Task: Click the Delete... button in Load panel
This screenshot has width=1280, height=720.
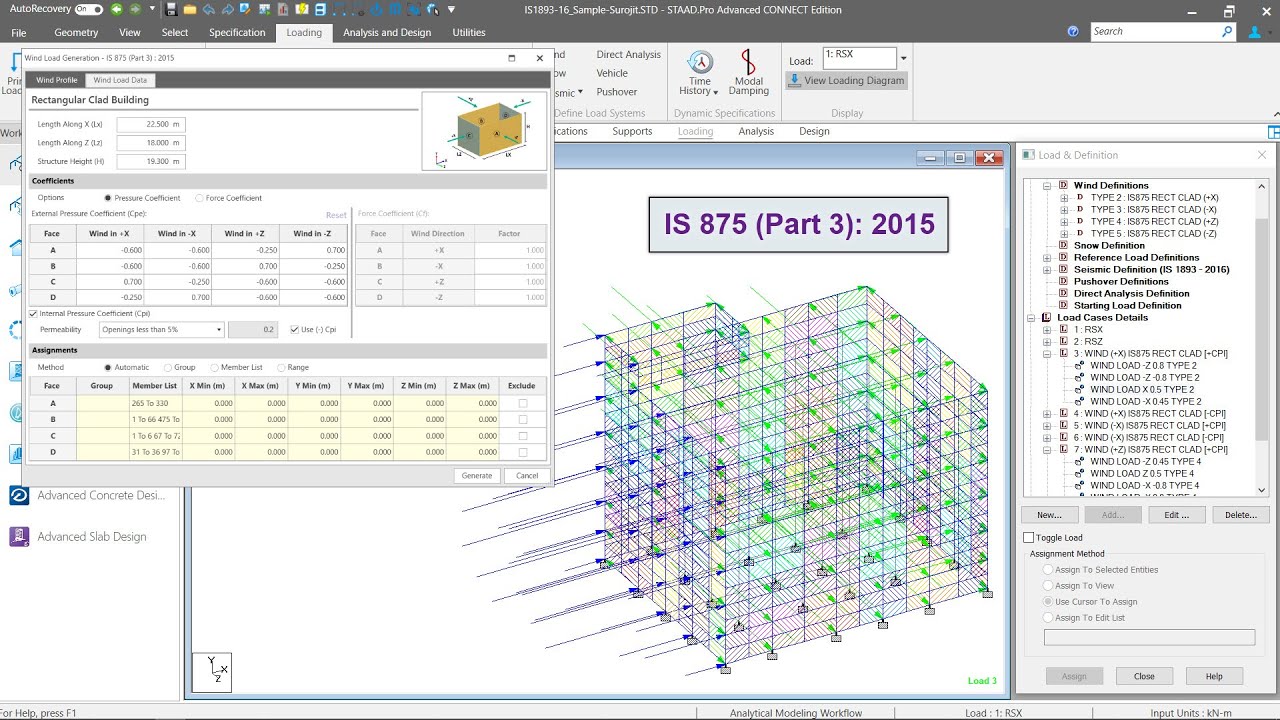Action: (x=1240, y=515)
